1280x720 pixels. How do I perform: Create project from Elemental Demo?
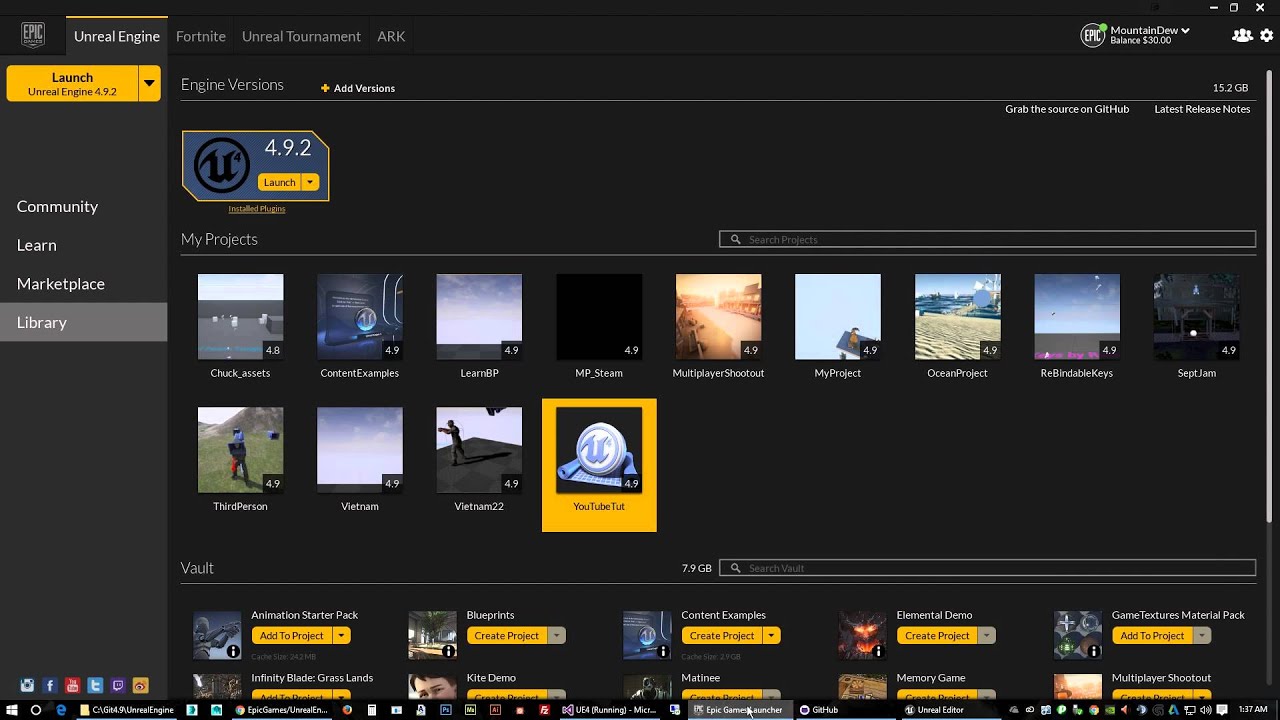(x=937, y=636)
